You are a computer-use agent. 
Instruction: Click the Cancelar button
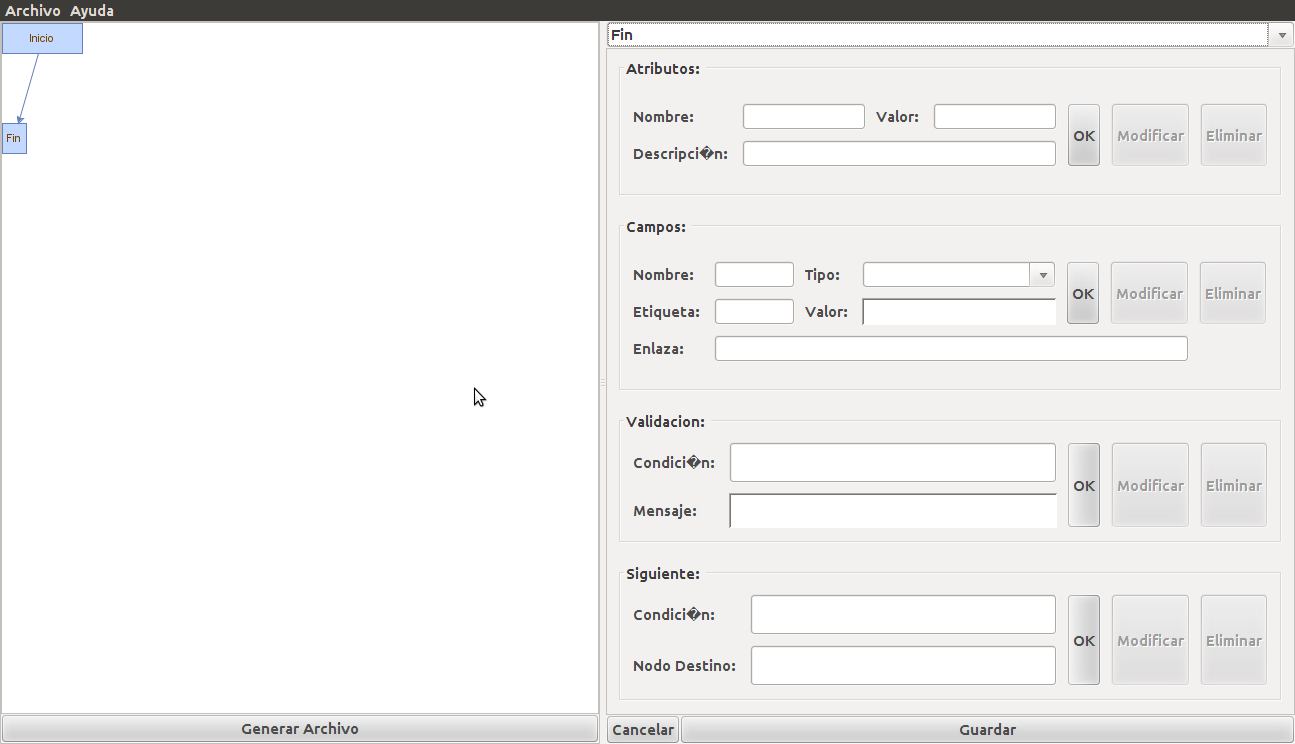click(x=643, y=730)
